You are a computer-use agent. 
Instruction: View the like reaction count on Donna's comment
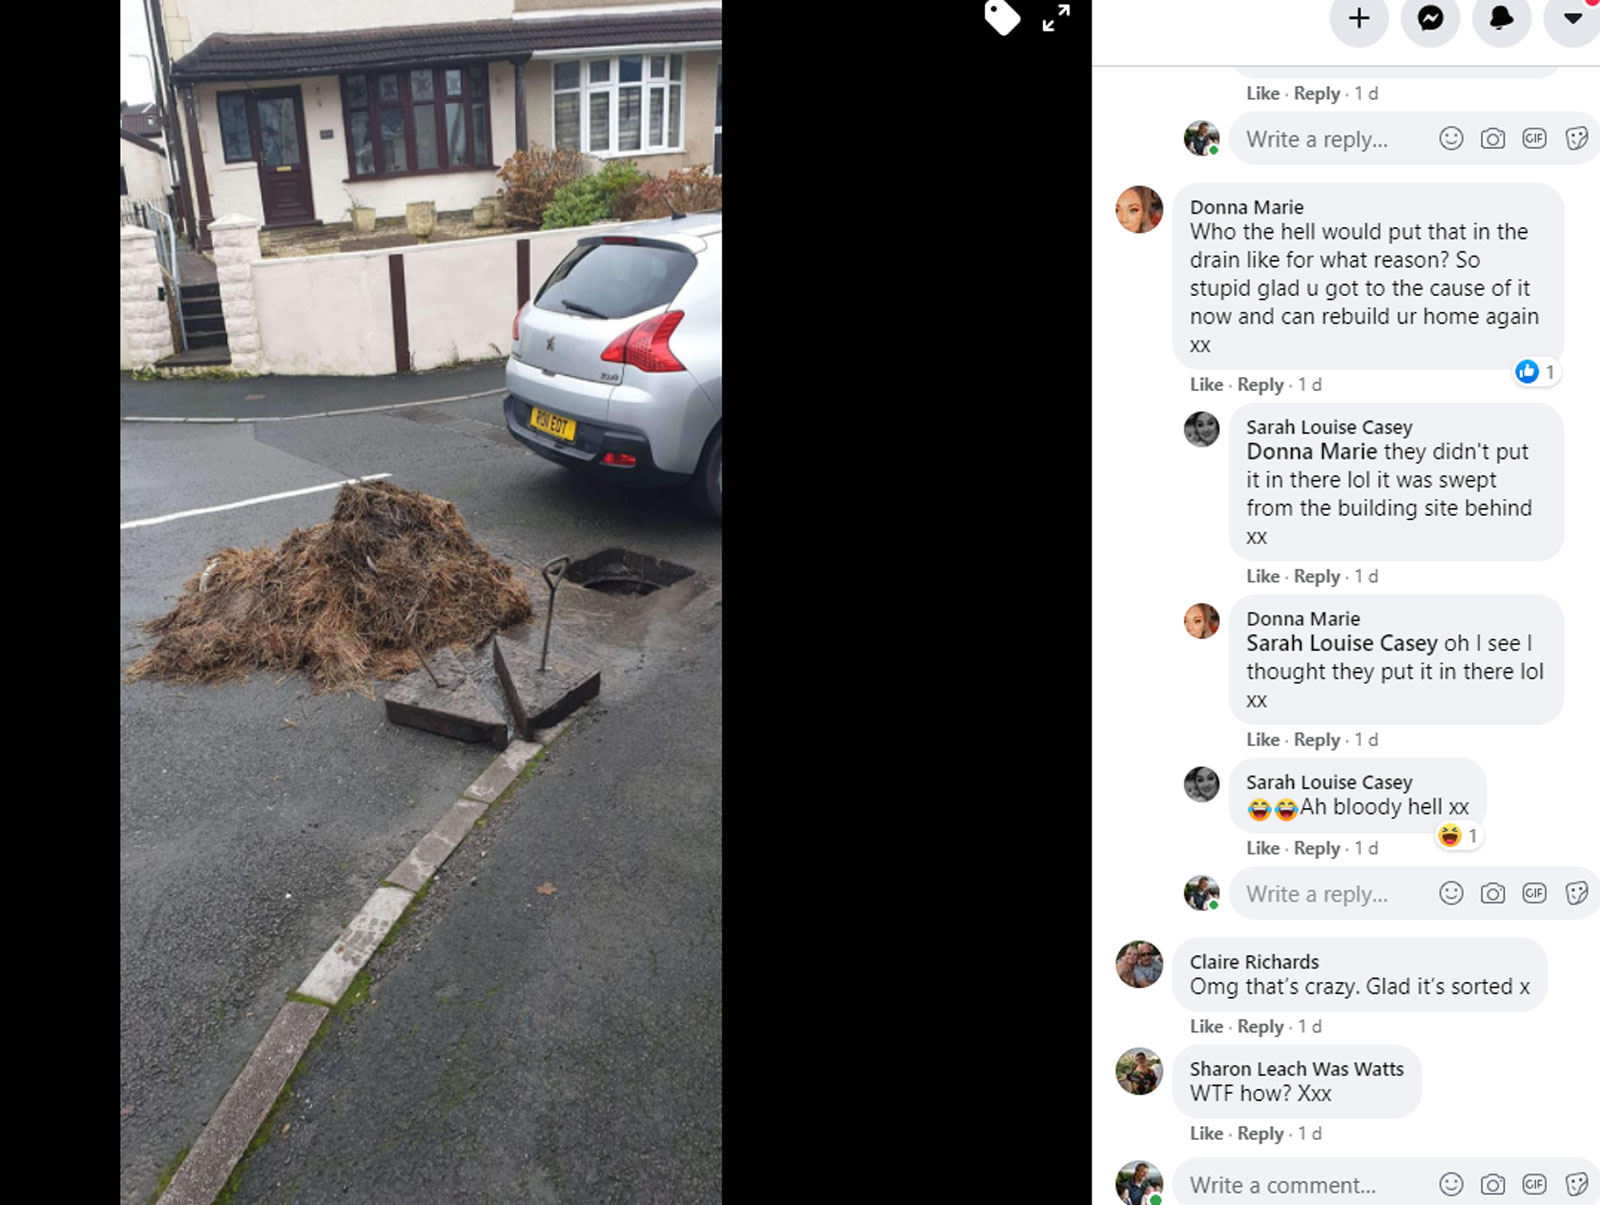pos(1537,372)
